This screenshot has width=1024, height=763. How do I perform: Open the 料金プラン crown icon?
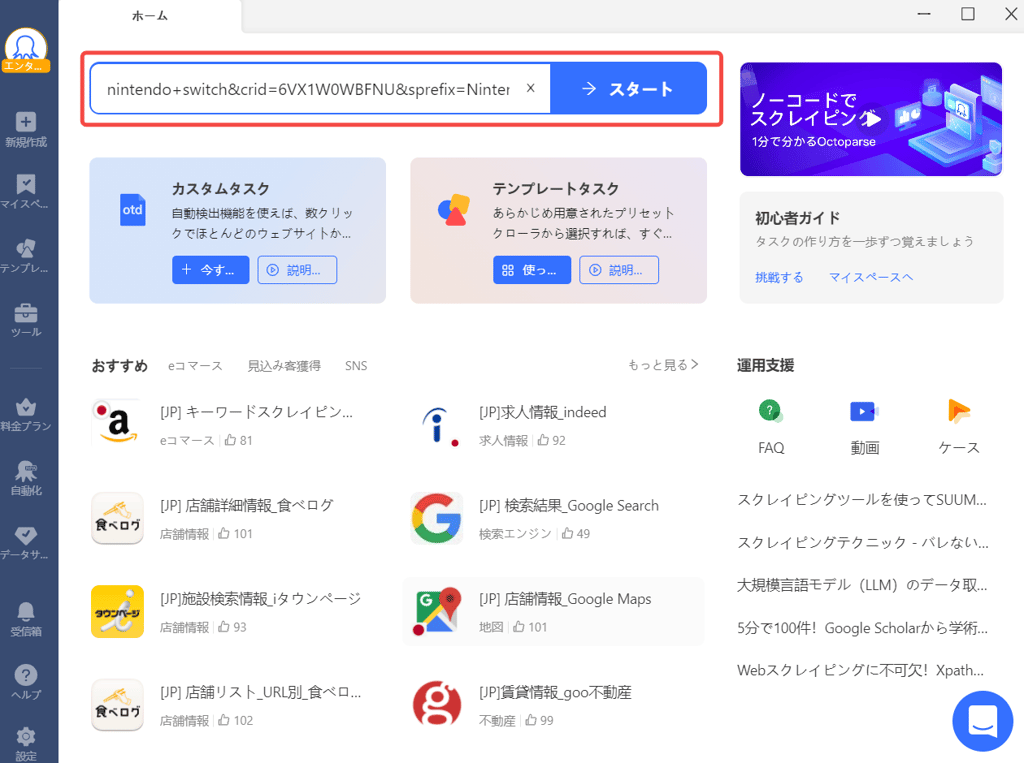coord(25,407)
